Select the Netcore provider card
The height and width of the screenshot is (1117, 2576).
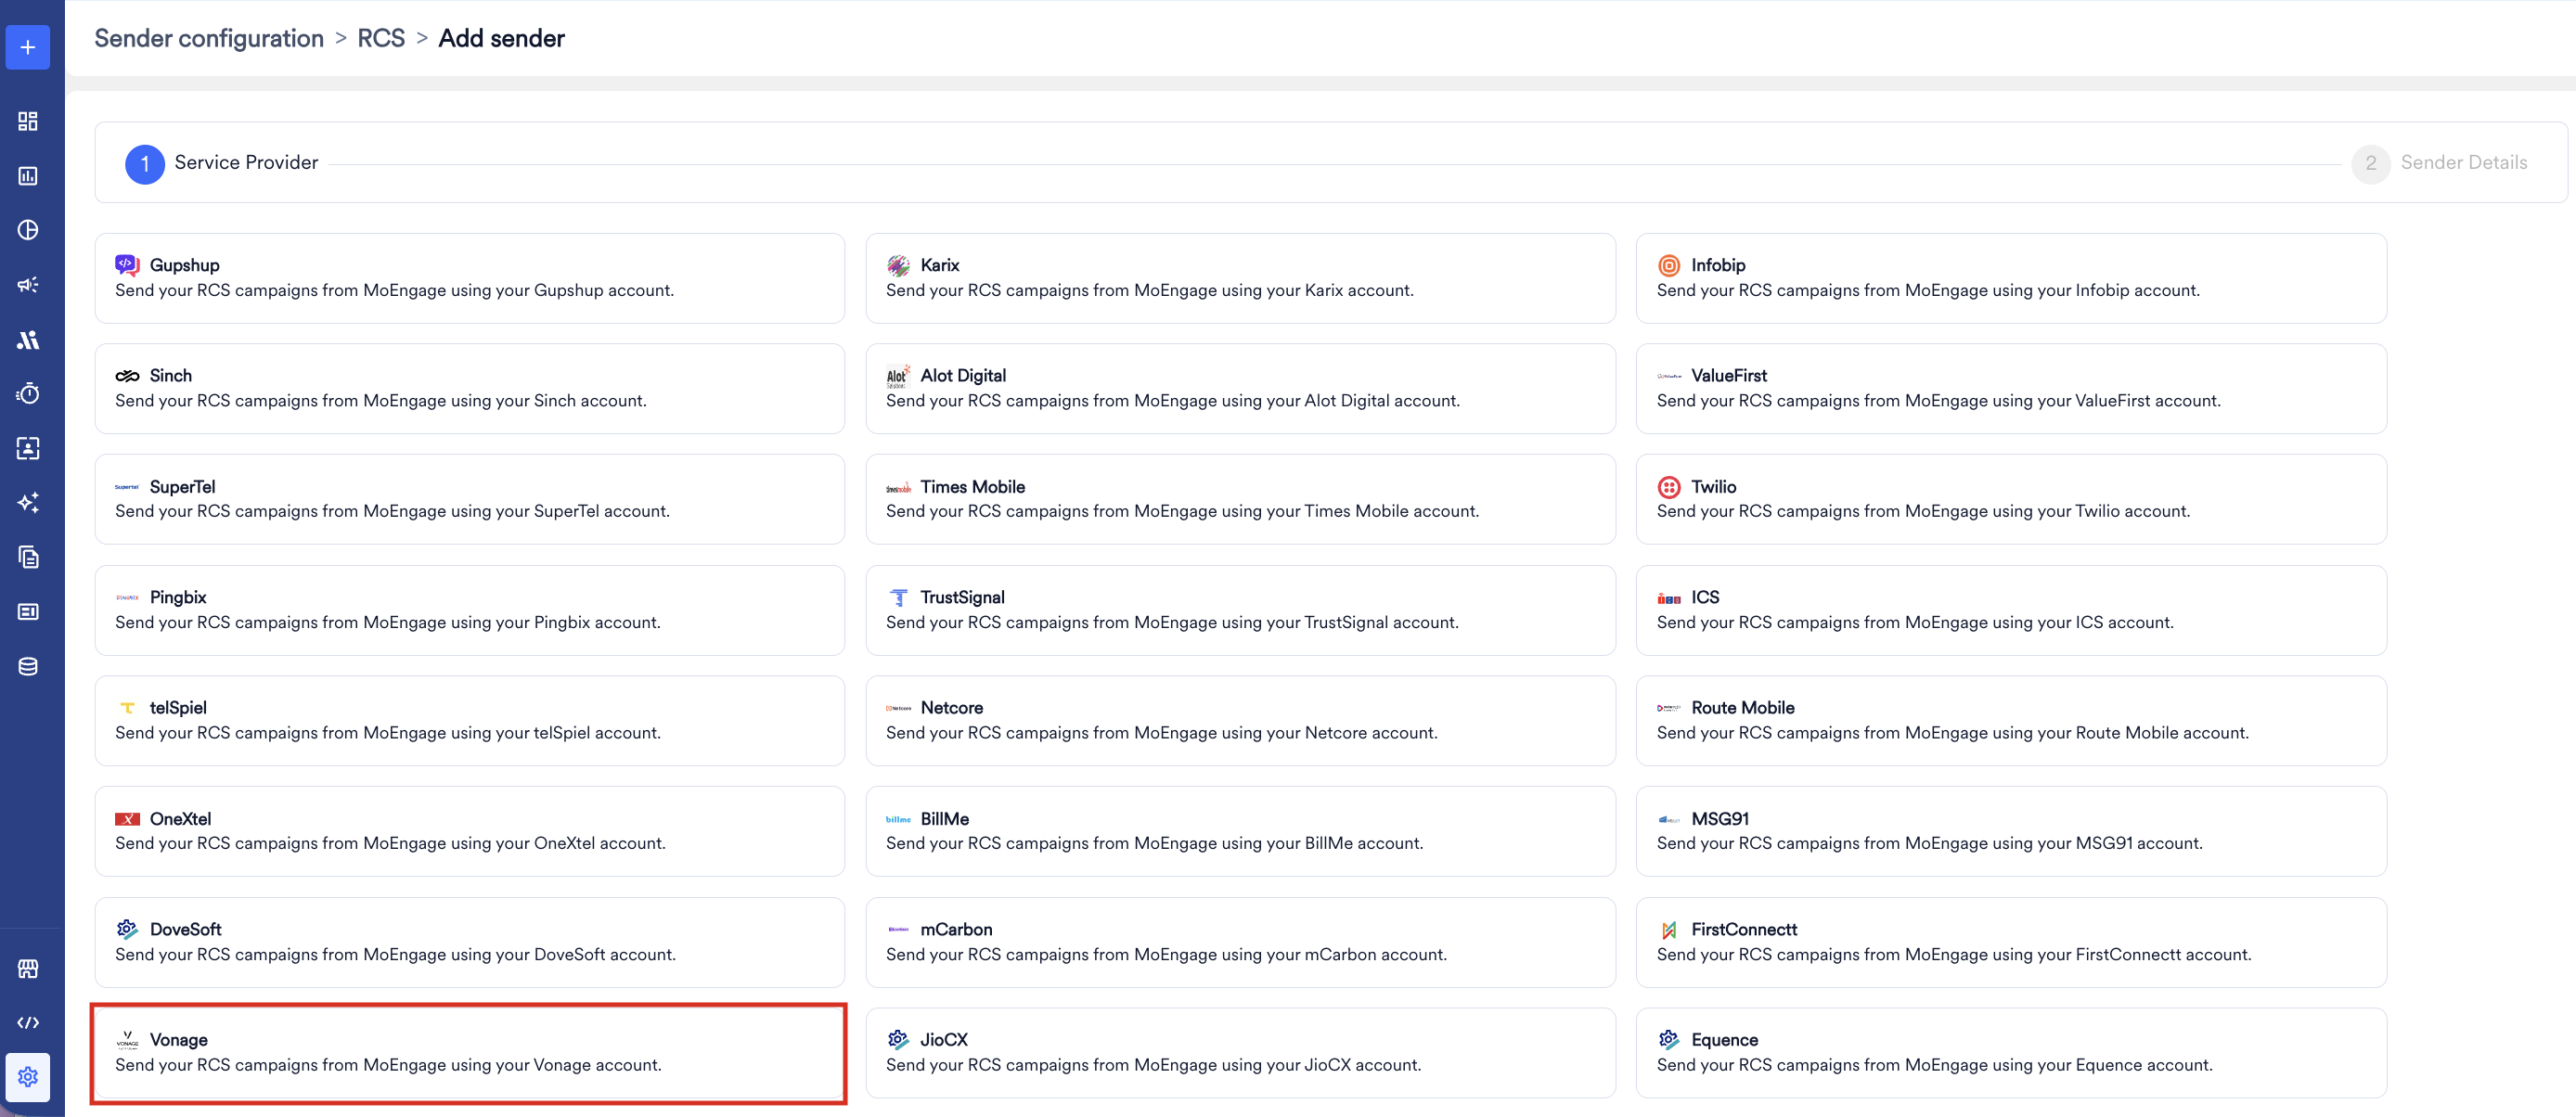coord(1240,721)
